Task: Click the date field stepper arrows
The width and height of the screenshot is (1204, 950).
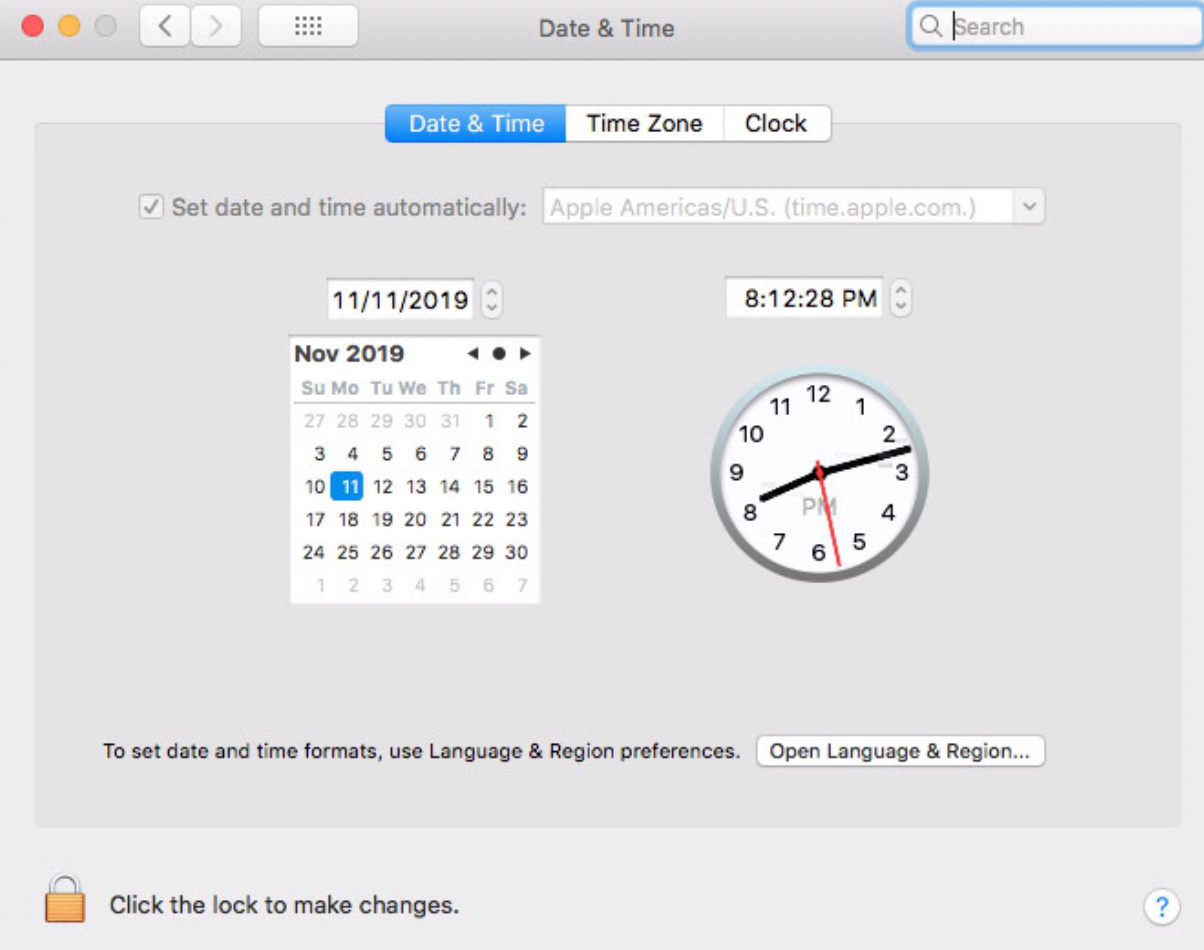Action: (491, 299)
